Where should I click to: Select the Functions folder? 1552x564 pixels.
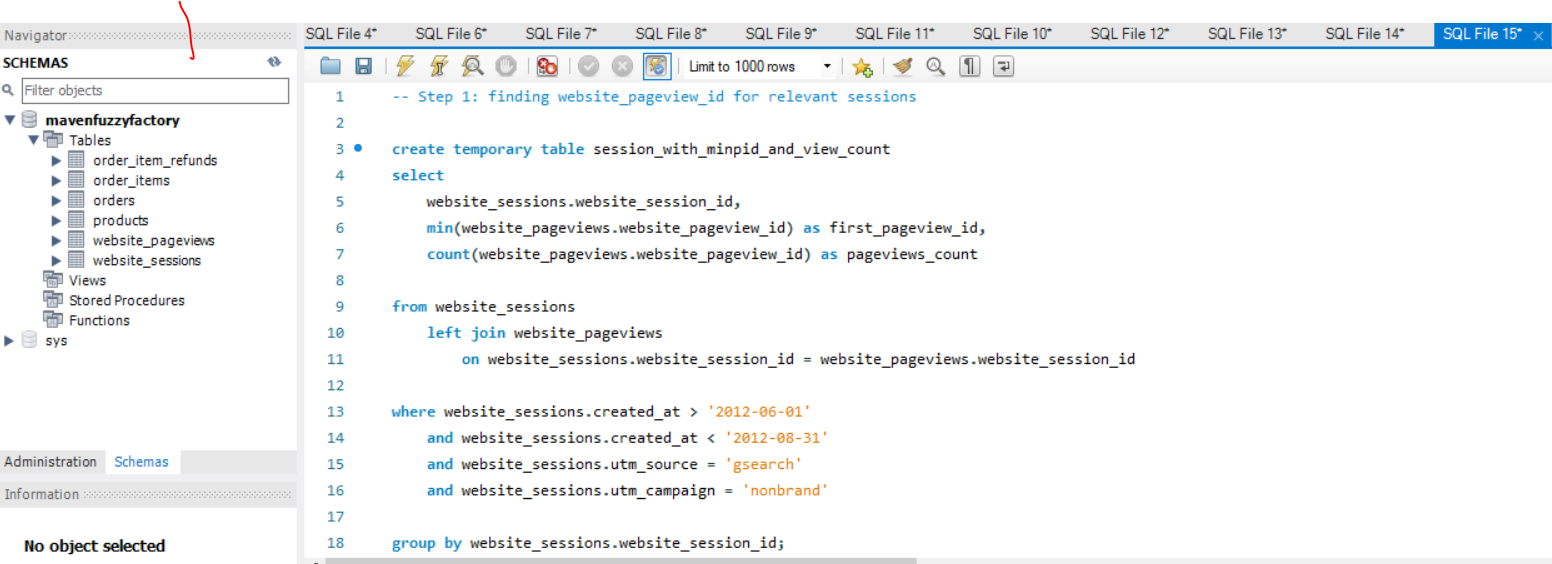(99, 320)
